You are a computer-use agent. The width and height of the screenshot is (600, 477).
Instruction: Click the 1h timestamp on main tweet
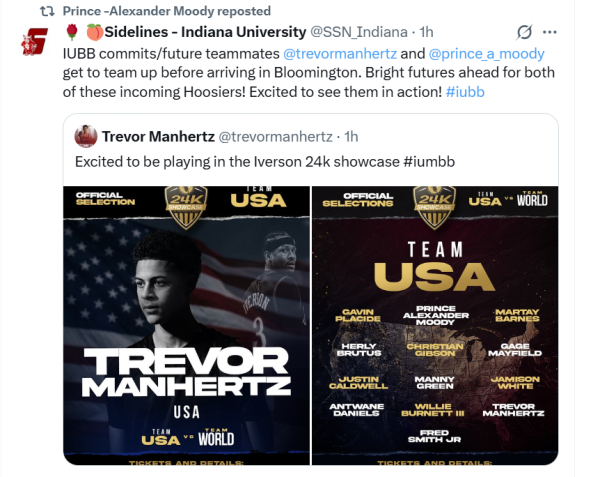[x=426, y=32]
